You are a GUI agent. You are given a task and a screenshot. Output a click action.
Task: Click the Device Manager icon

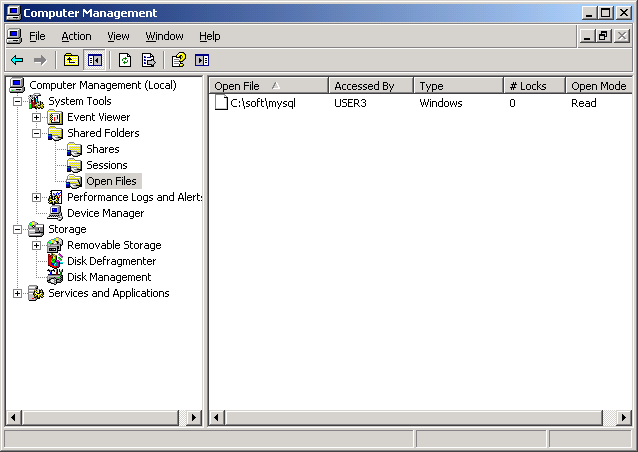click(55, 213)
